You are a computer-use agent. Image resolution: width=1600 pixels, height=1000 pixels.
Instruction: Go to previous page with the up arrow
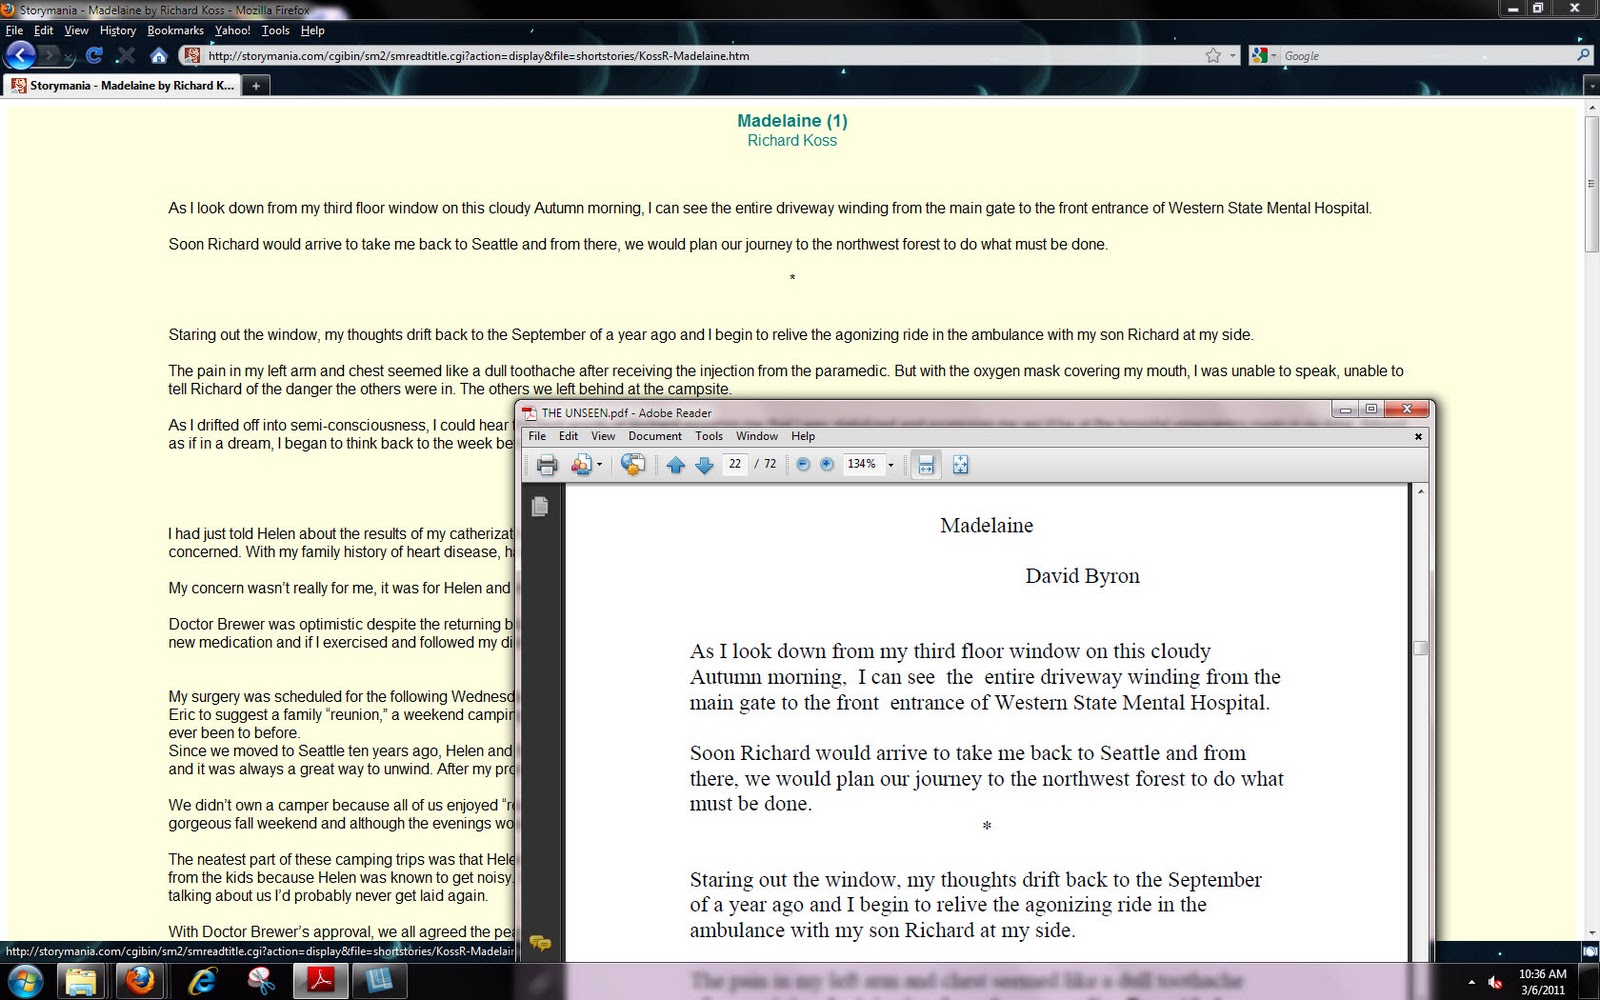click(x=676, y=465)
